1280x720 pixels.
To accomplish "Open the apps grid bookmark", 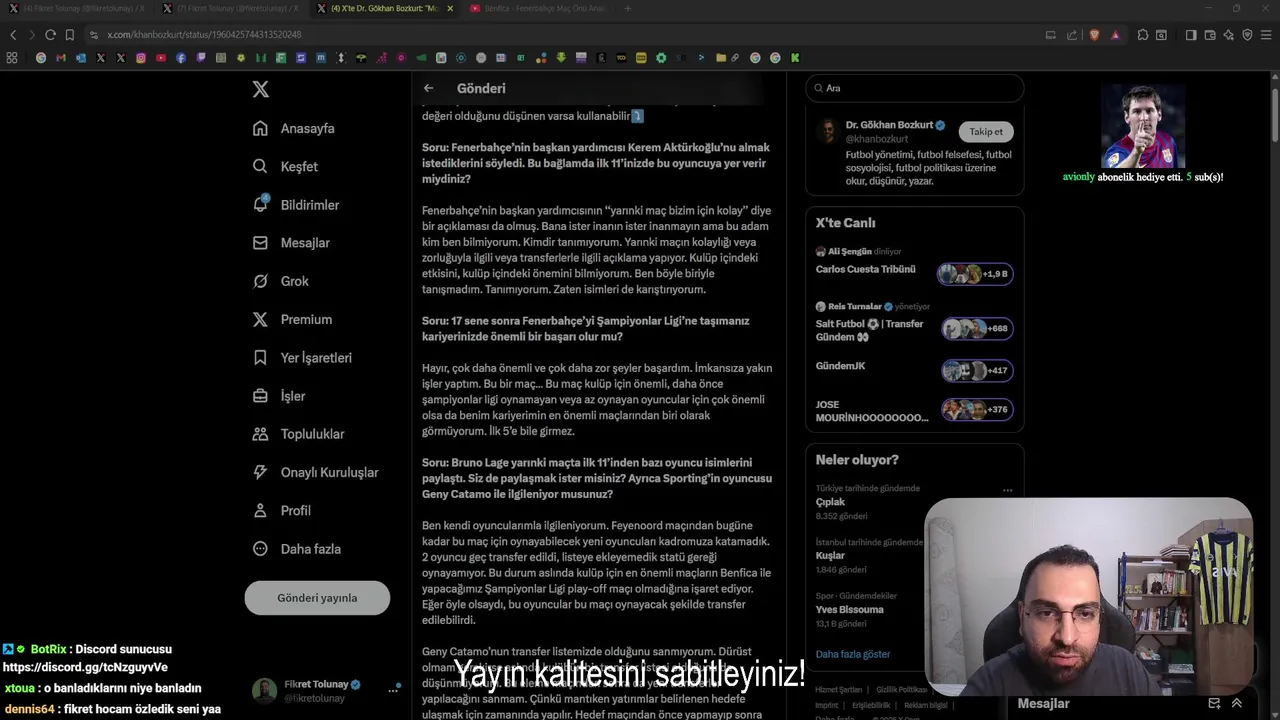I will pos(11,58).
